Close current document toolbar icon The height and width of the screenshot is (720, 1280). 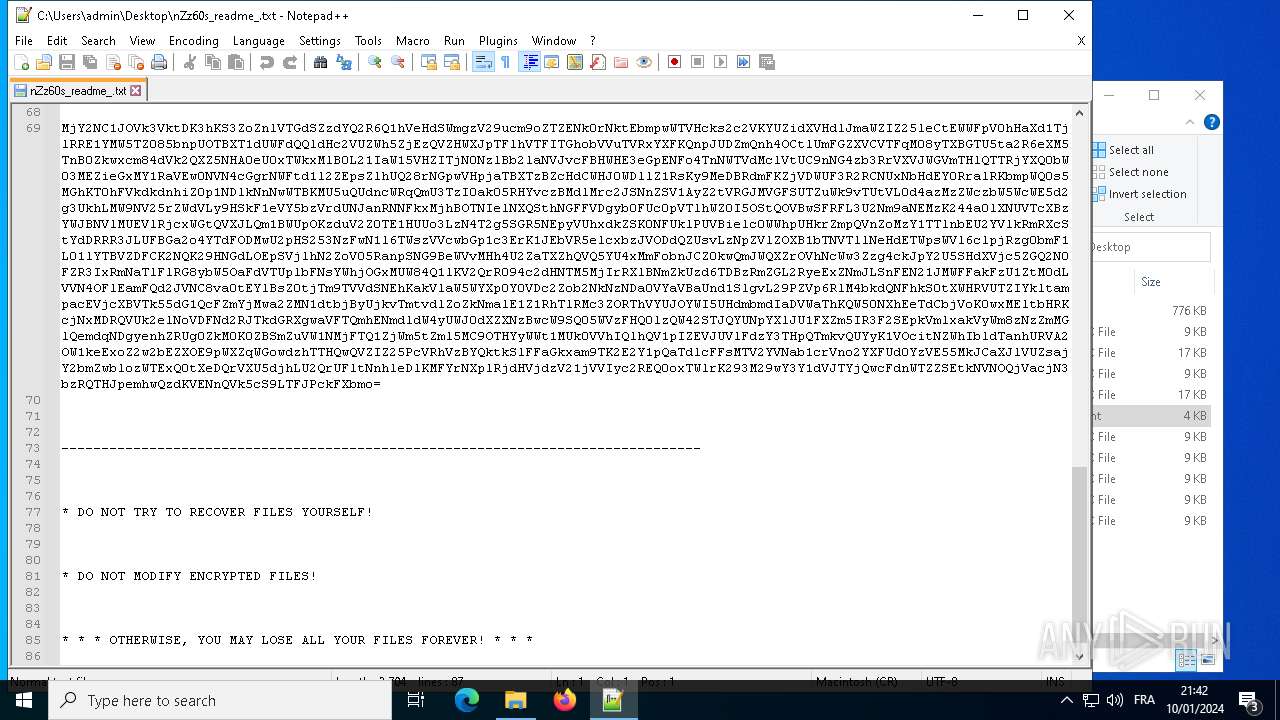[113, 62]
